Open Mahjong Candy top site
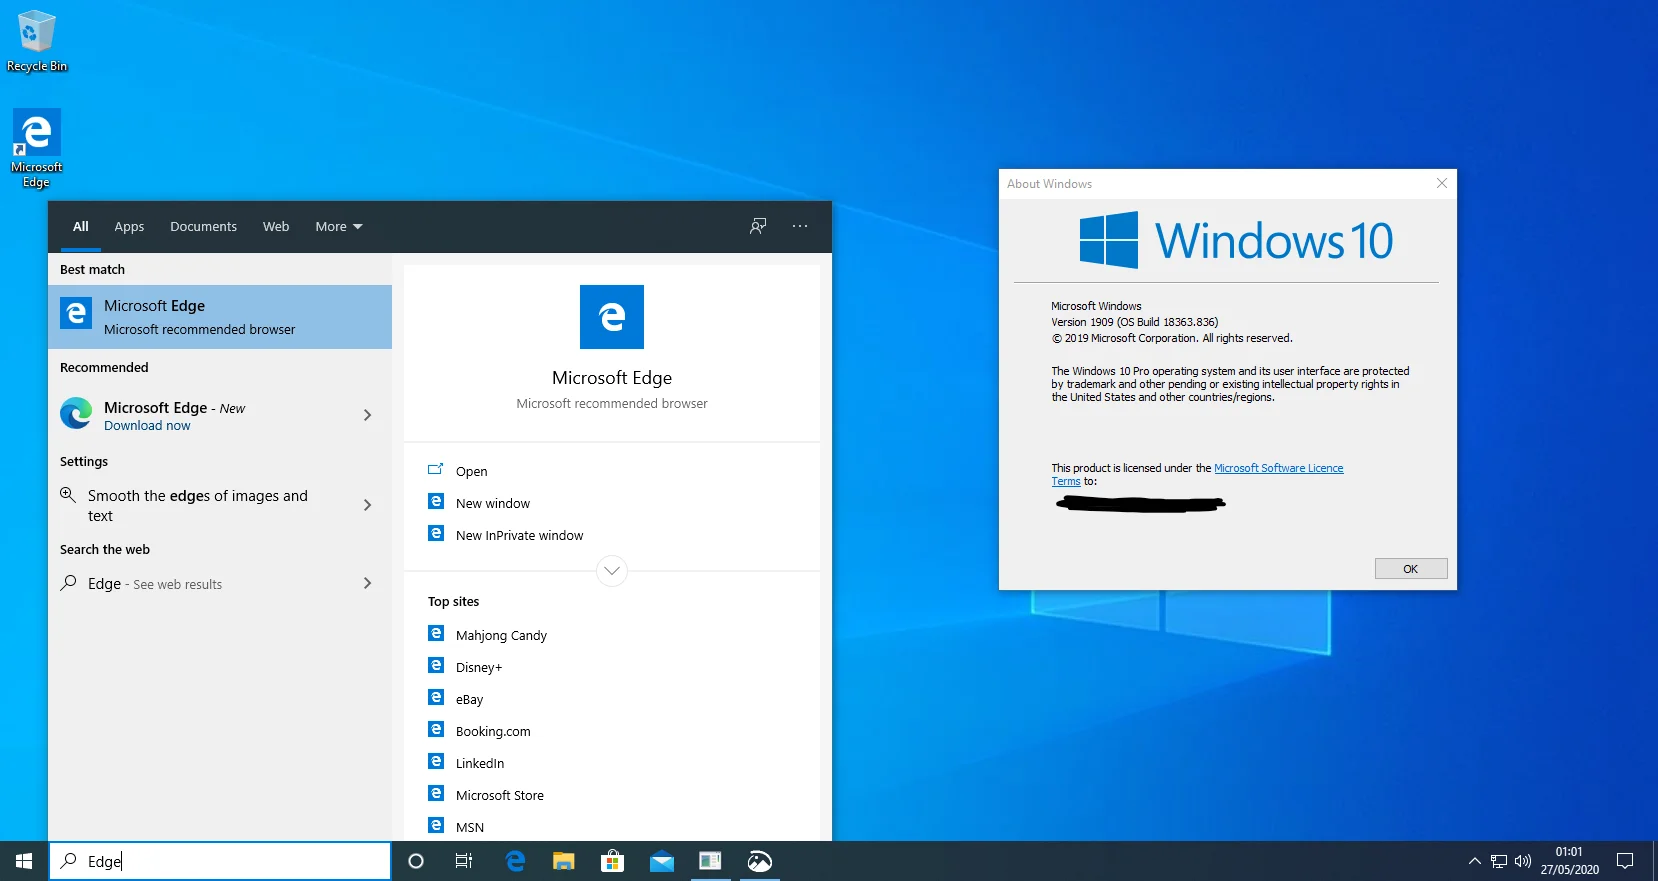 click(x=501, y=635)
